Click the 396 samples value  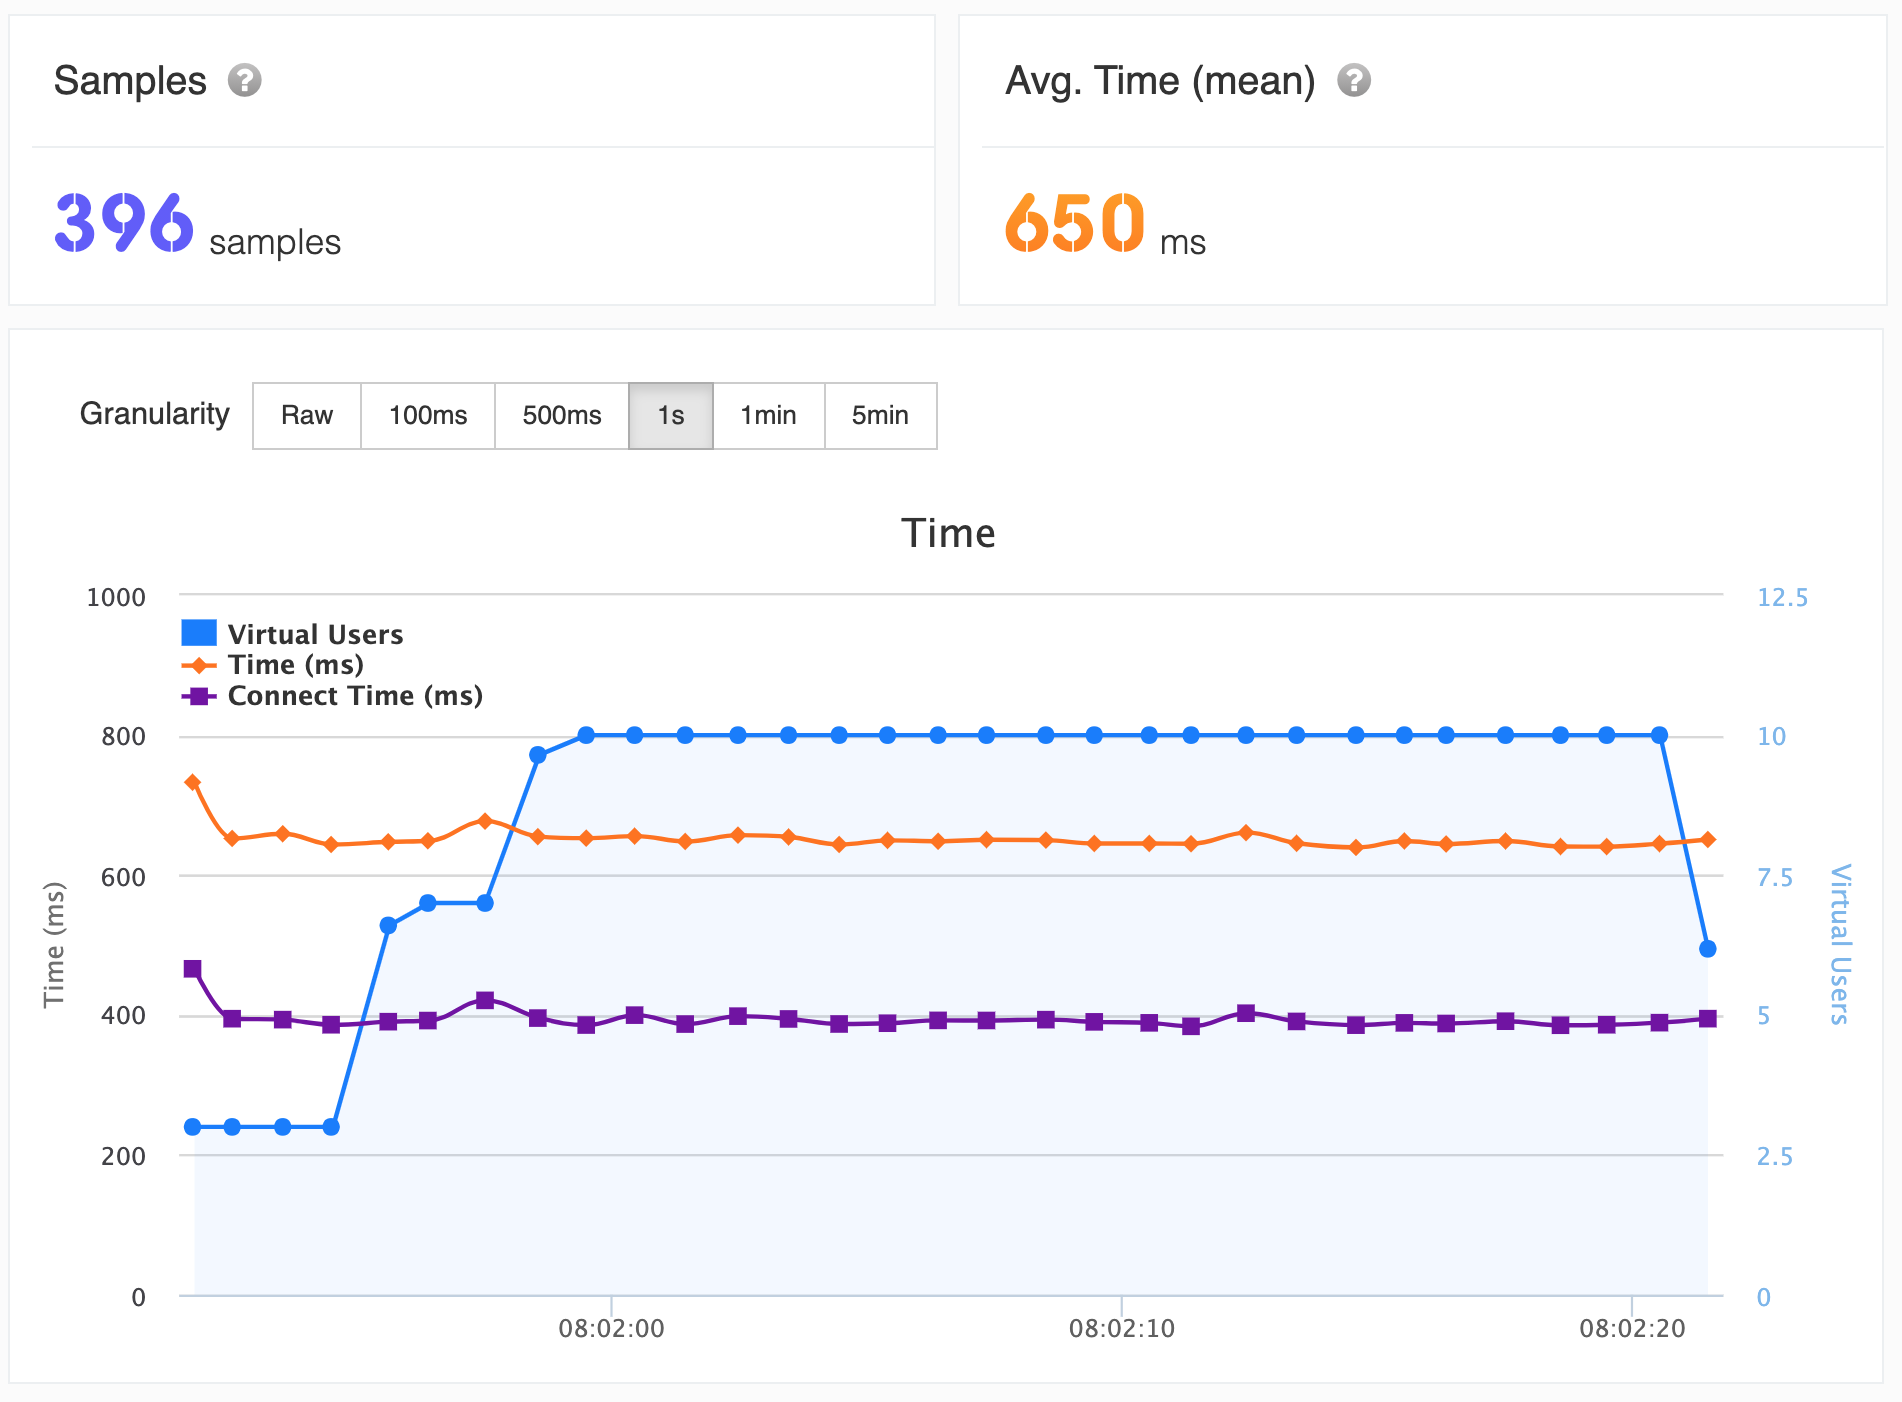click(124, 222)
